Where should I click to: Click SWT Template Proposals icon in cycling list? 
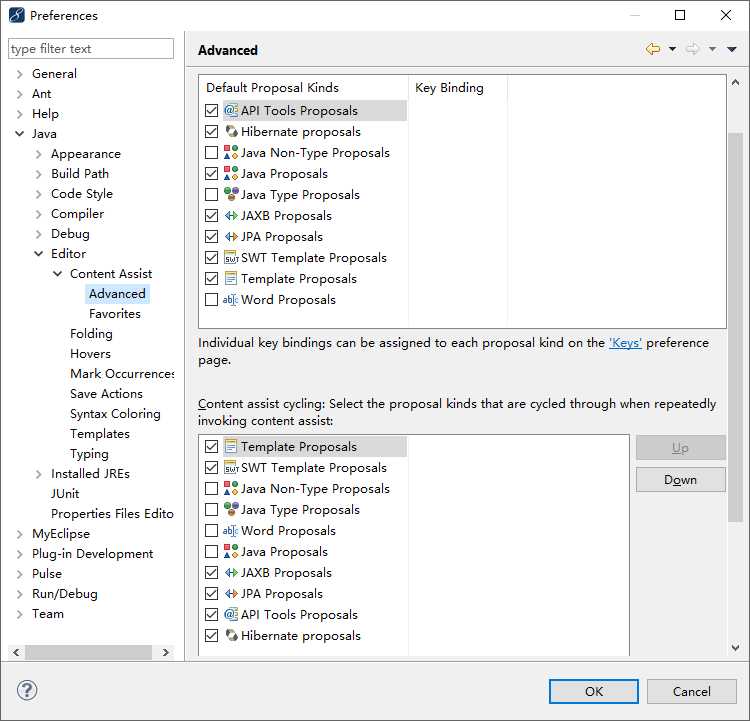[x=231, y=467]
